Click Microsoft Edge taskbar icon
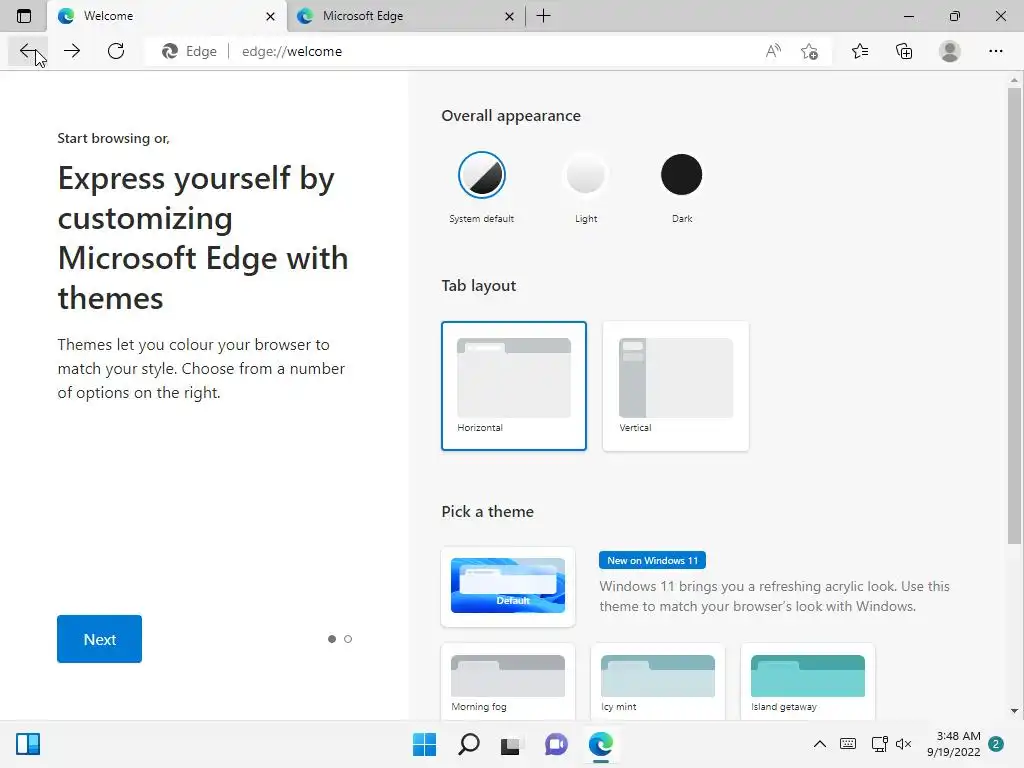Viewport: 1024px width, 768px height. (x=601, y=744)
